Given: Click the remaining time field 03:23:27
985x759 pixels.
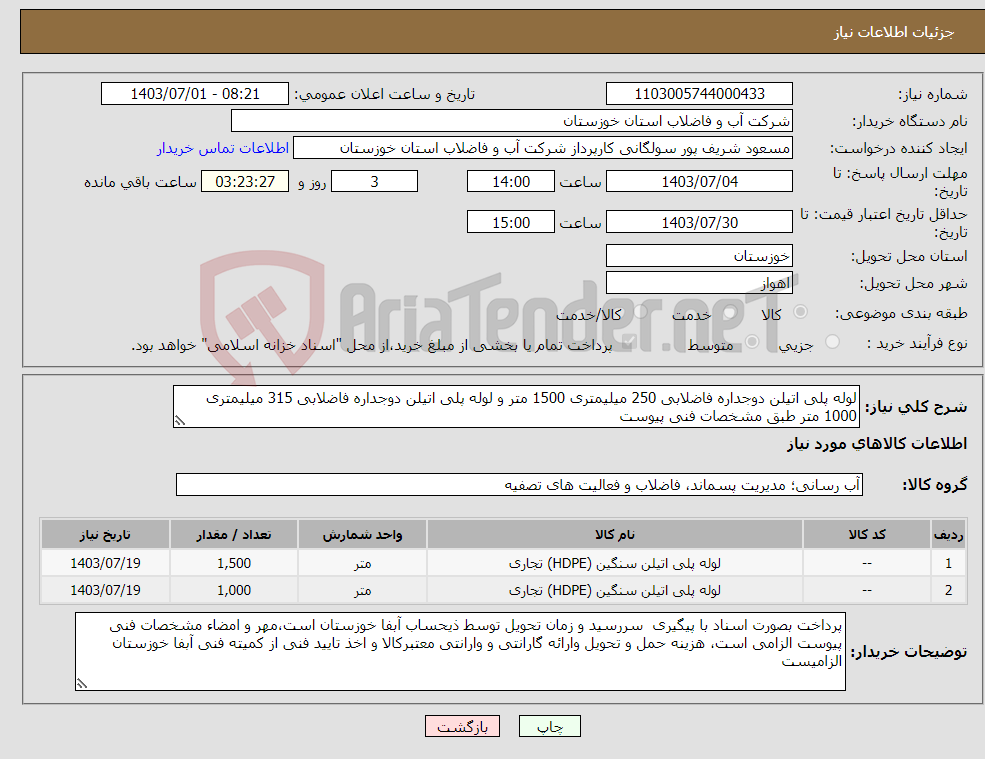Looking at the screenshot, I should pos(245,182).
